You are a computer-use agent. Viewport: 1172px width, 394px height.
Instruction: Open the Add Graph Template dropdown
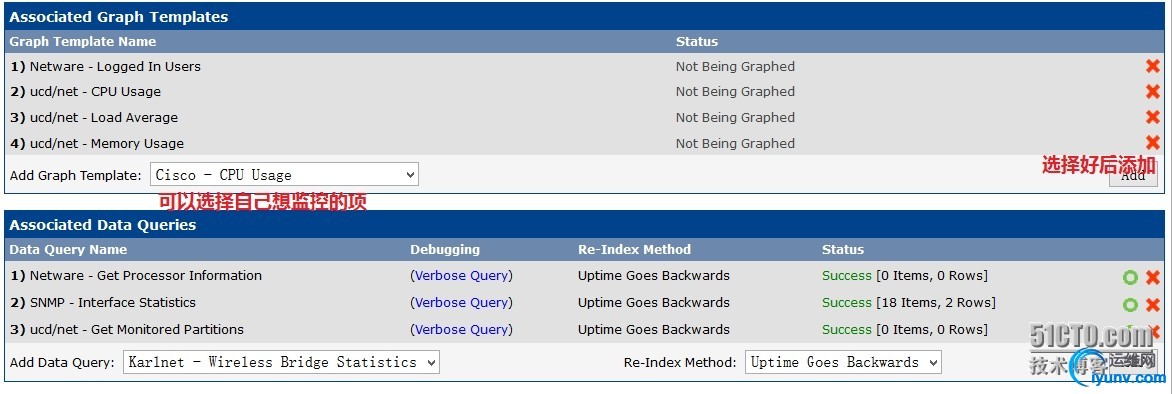click(x=284, y=175)
